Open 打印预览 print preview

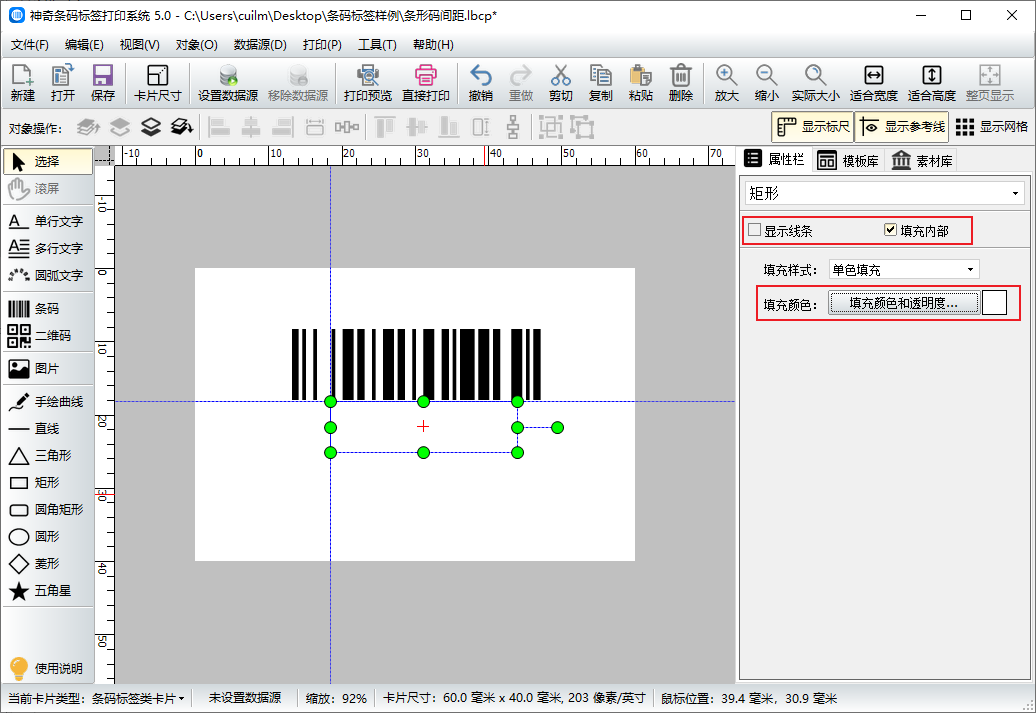(x=367, y=83)
